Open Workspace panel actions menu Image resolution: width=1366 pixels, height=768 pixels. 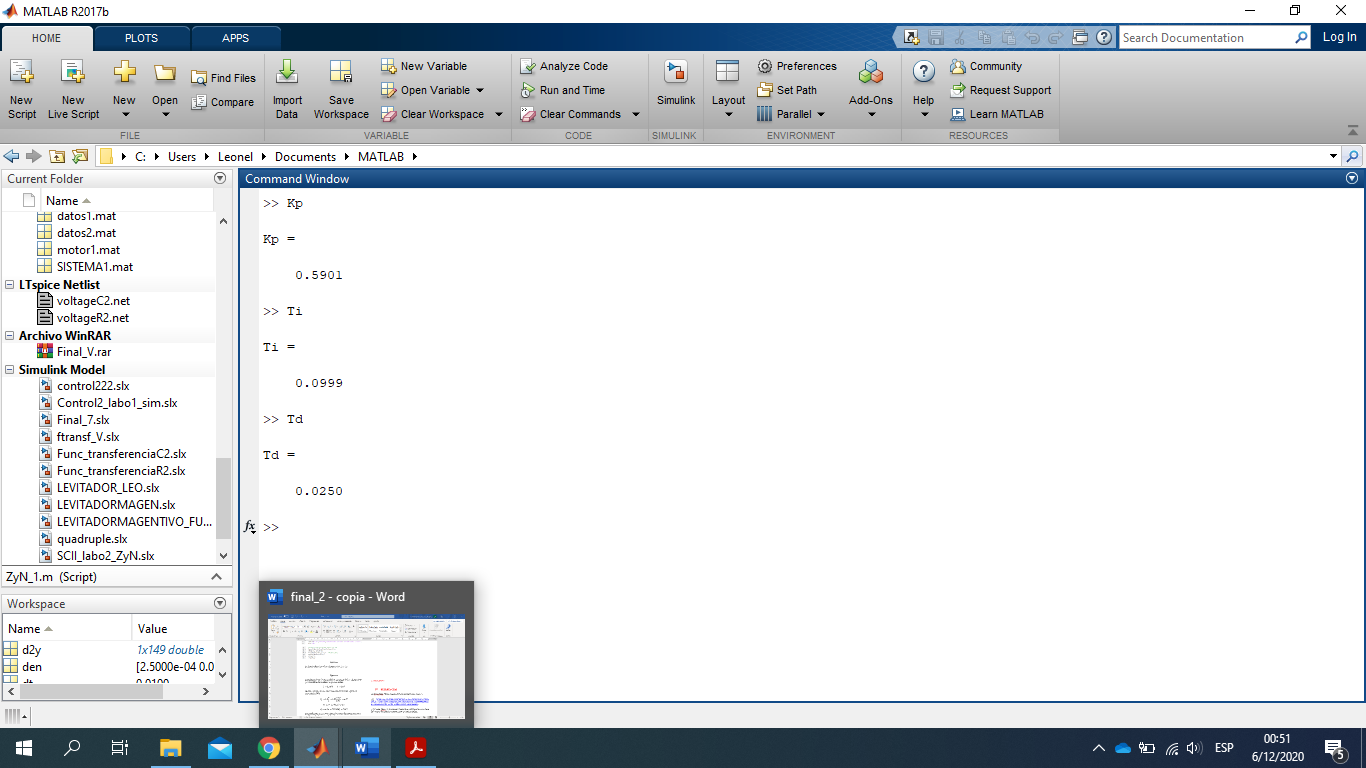(x=220, y=603)
